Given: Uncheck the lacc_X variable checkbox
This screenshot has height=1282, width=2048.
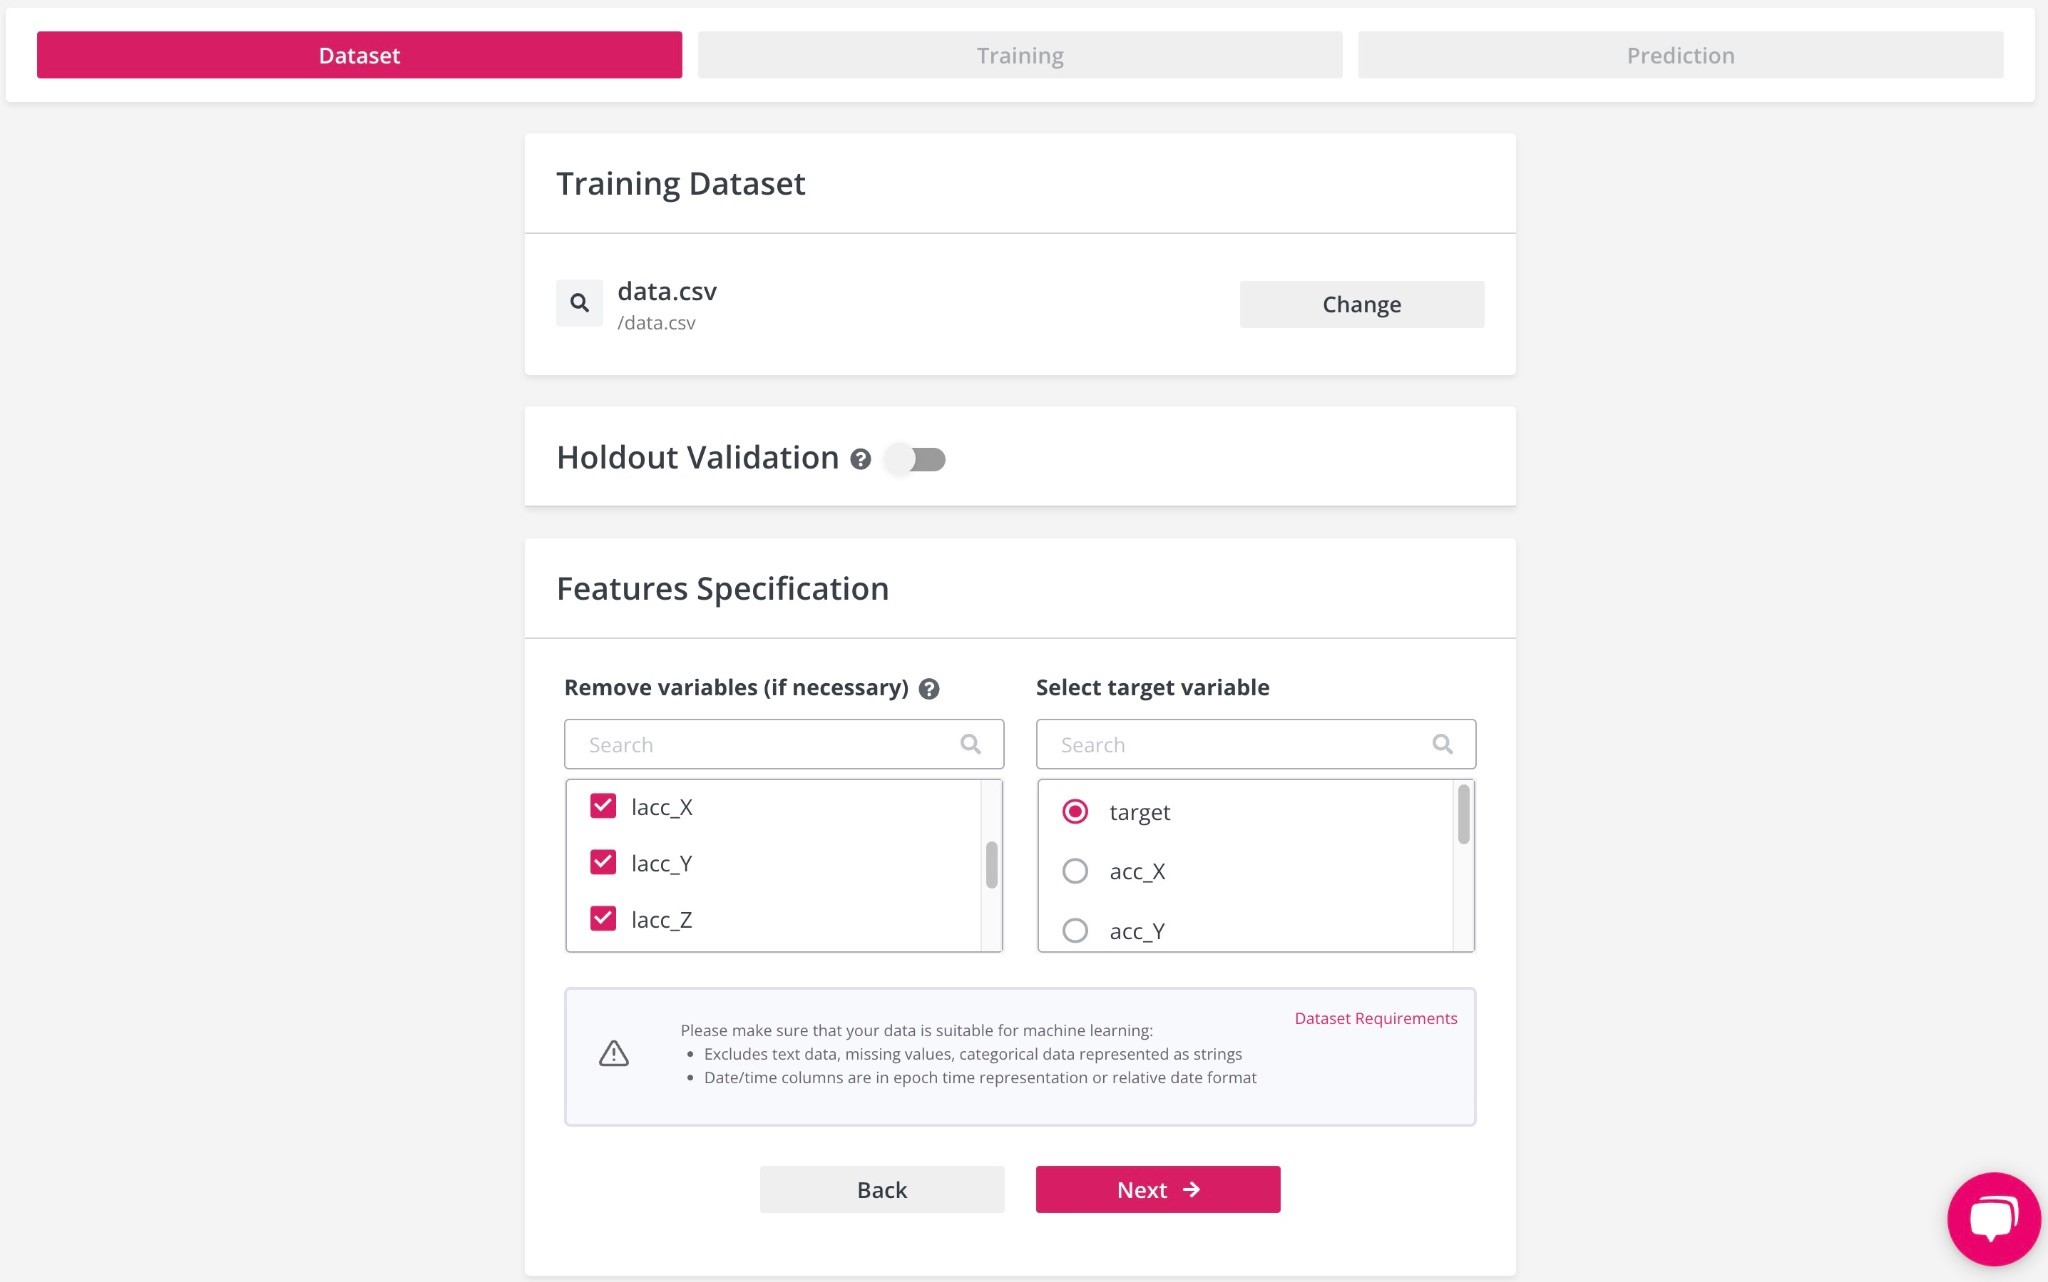Looking at the screenshot, I should tap(603, 806).
